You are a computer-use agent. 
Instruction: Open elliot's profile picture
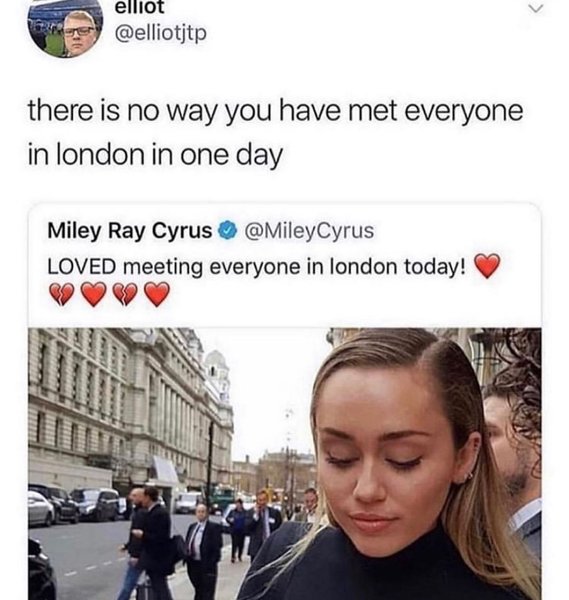click(x=65, y=28)
